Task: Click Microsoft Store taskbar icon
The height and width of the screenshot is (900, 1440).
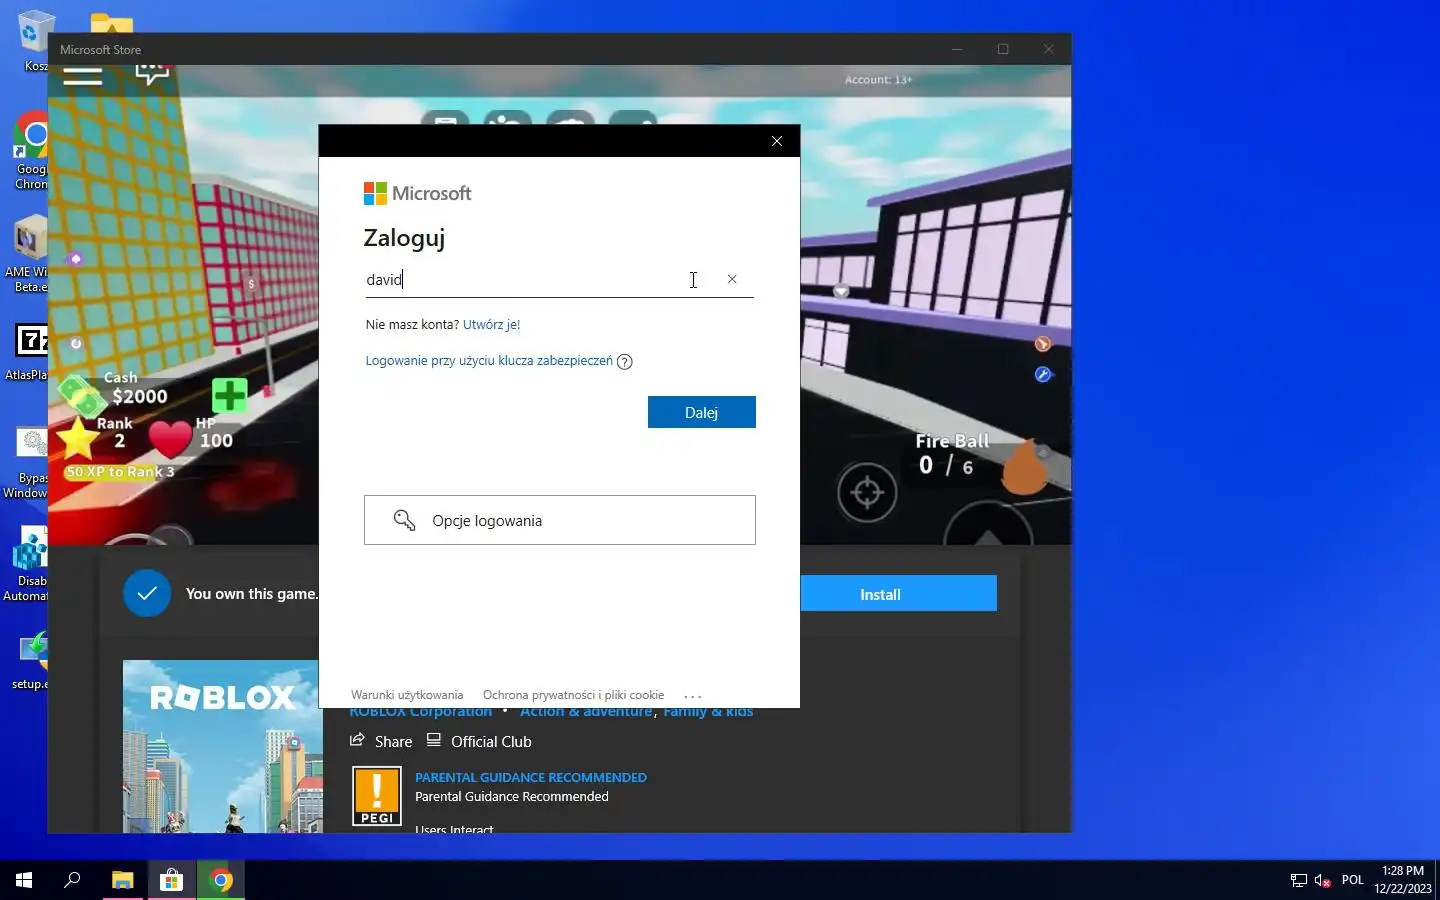Action: click(x=172, y=880)
